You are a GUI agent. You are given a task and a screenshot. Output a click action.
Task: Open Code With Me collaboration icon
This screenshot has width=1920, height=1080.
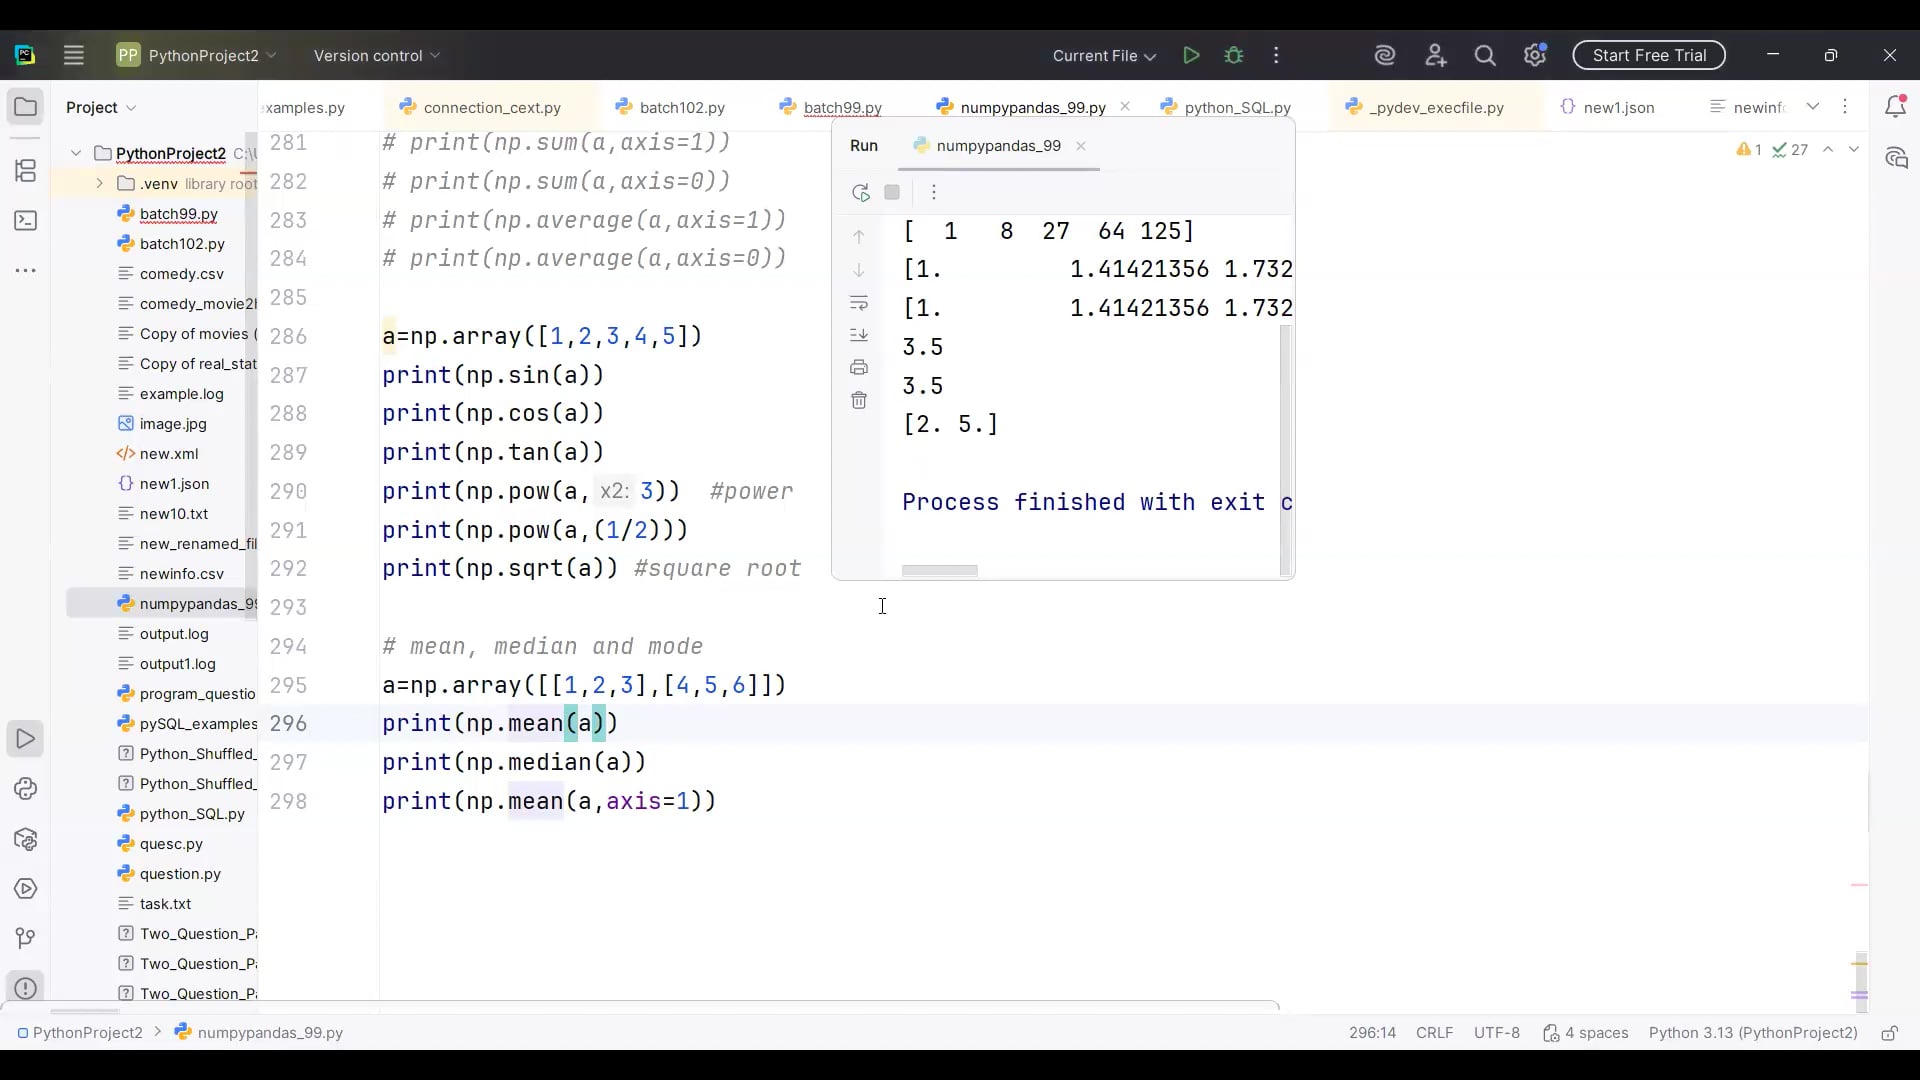pos(1436,56)
